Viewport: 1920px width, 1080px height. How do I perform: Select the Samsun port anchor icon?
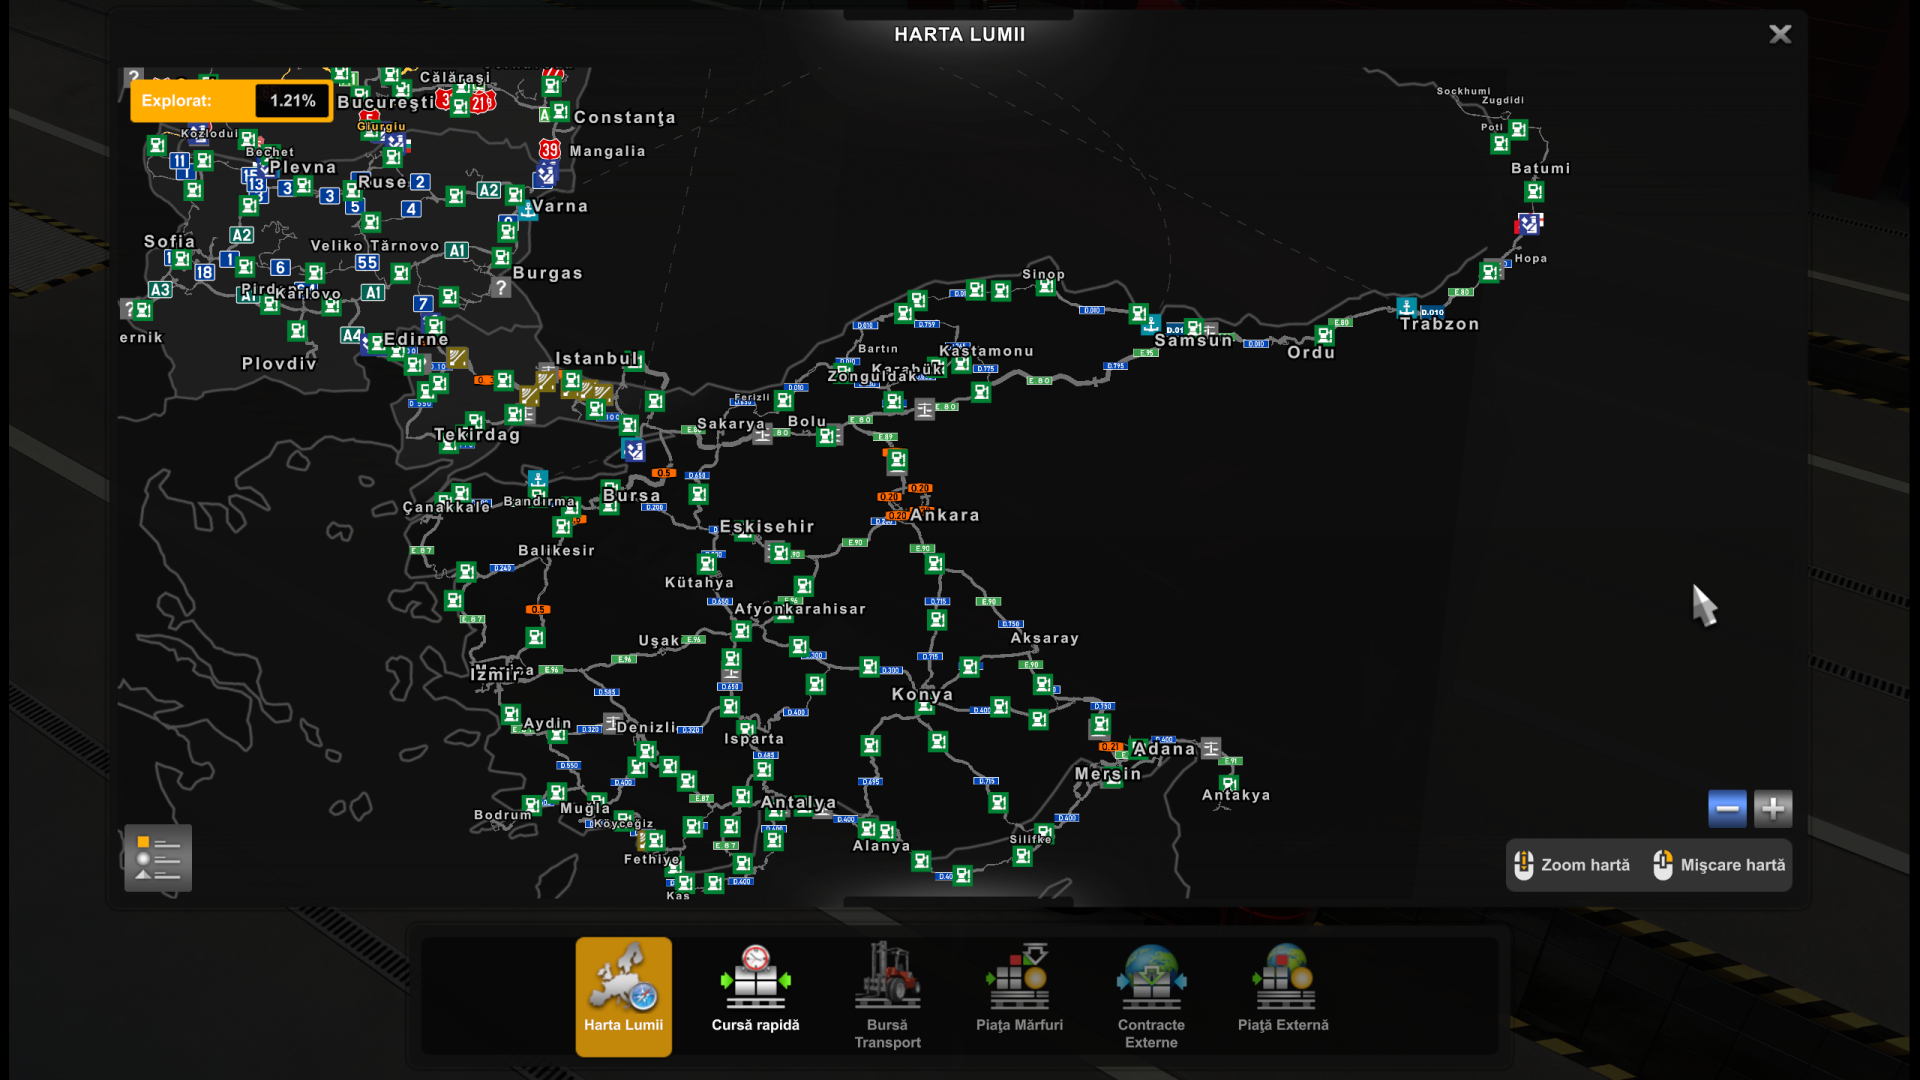[1151, 325]
